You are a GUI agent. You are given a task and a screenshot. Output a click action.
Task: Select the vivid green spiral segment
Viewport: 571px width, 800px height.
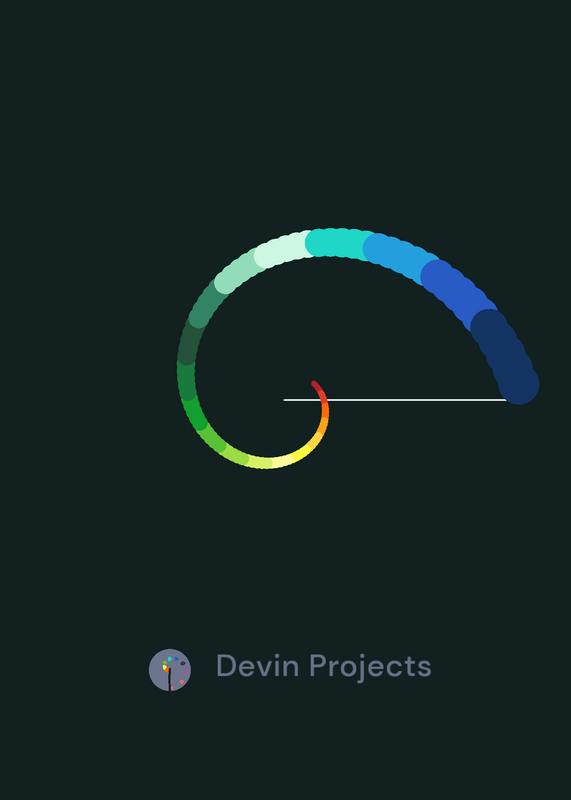tap(194, 414)
